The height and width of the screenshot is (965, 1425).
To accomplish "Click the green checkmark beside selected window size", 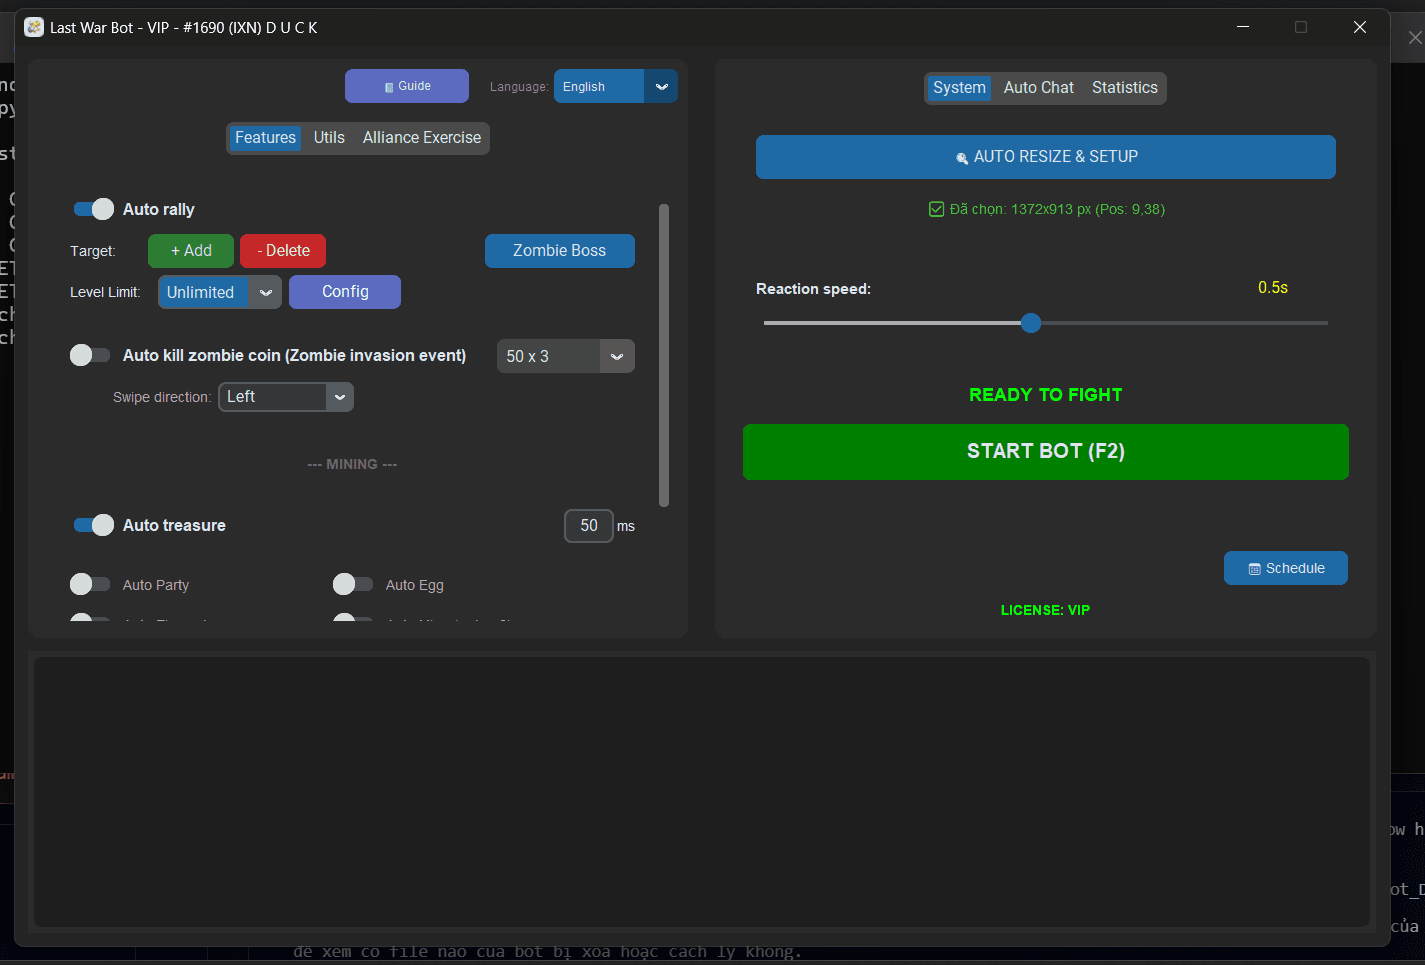I will click(937, 209).
